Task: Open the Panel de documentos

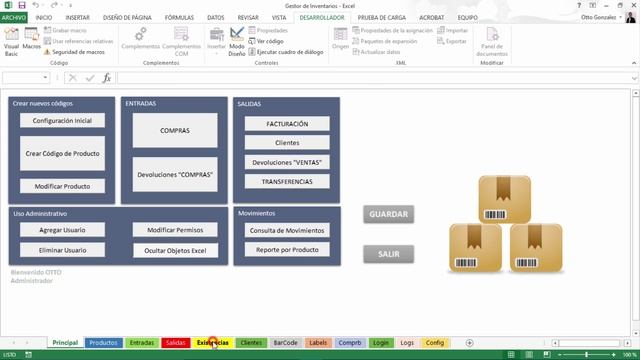Action: coord(492,42)
